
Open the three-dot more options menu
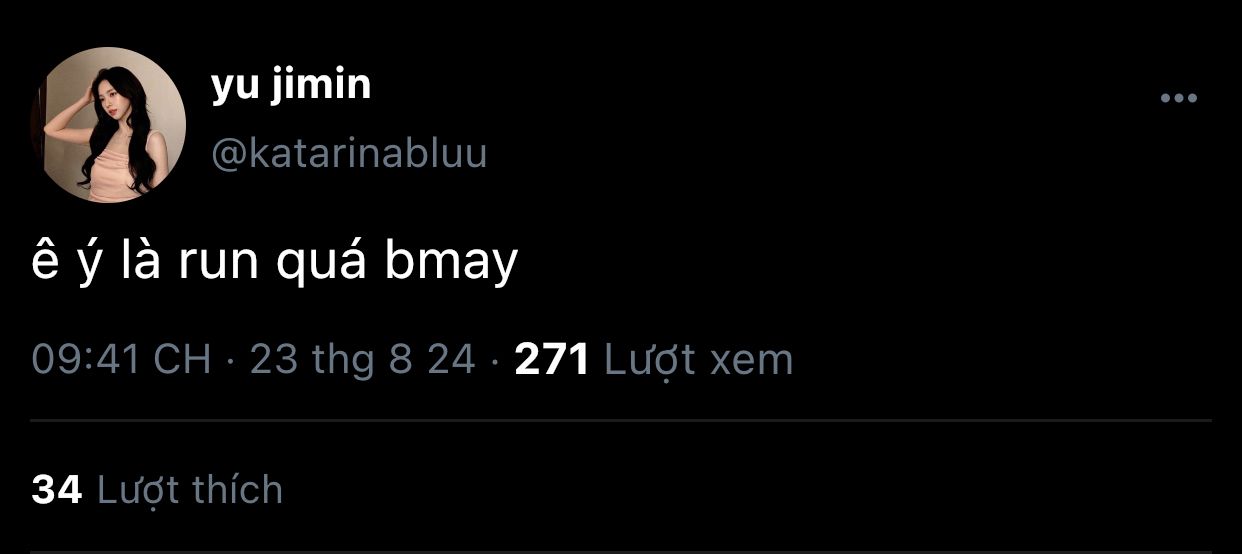tap(1178, 98)
